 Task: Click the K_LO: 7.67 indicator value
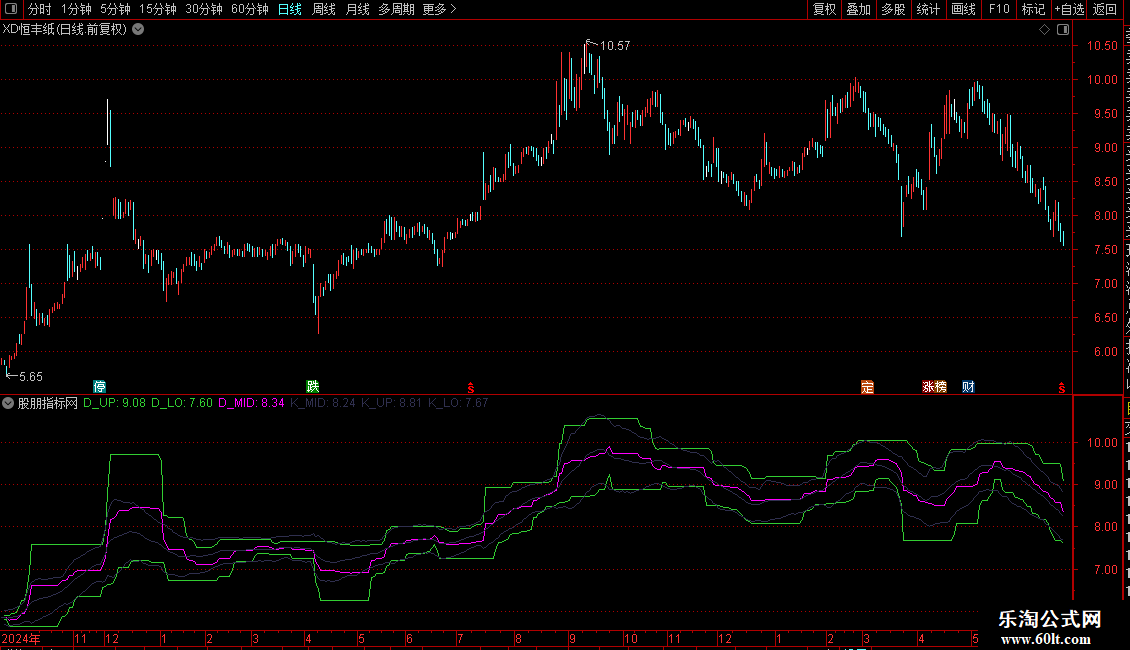pyautogui.click(x=458, y=404)
